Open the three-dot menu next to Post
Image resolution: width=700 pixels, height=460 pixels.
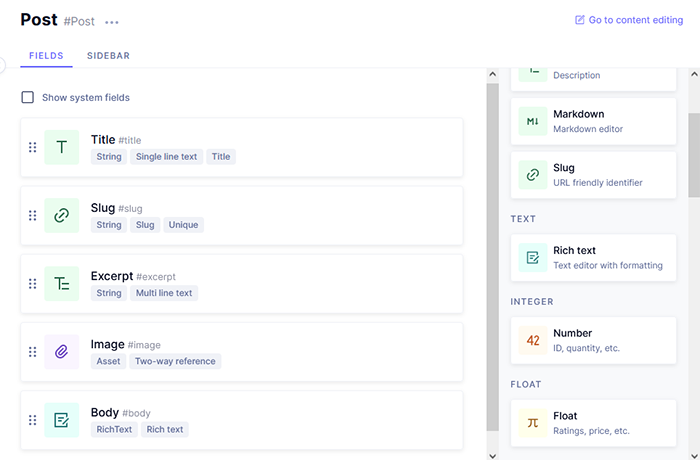[112, 22]
